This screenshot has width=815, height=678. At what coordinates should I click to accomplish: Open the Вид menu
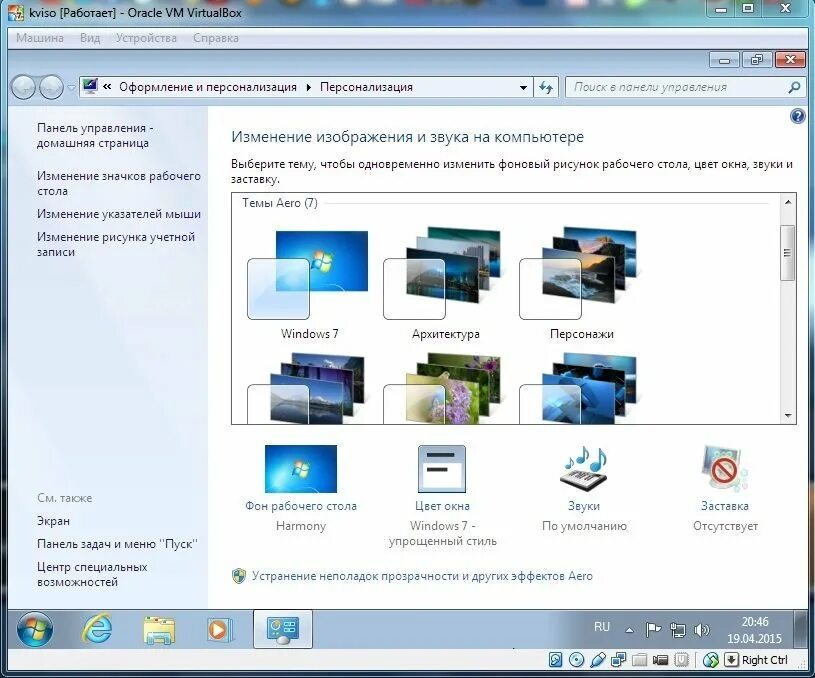[x=90, y=38]
